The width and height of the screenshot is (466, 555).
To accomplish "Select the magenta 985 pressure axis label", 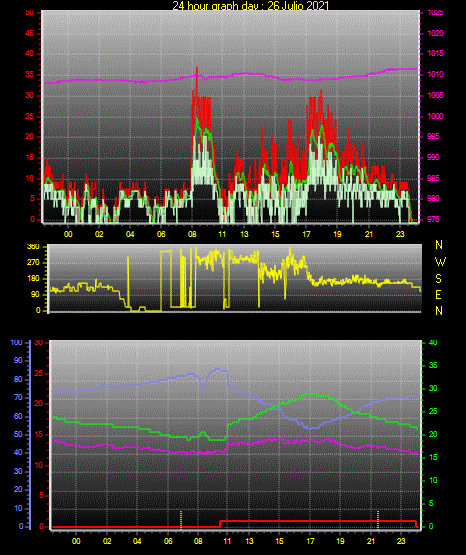I will pyautogui.click(x=433, y=178).
